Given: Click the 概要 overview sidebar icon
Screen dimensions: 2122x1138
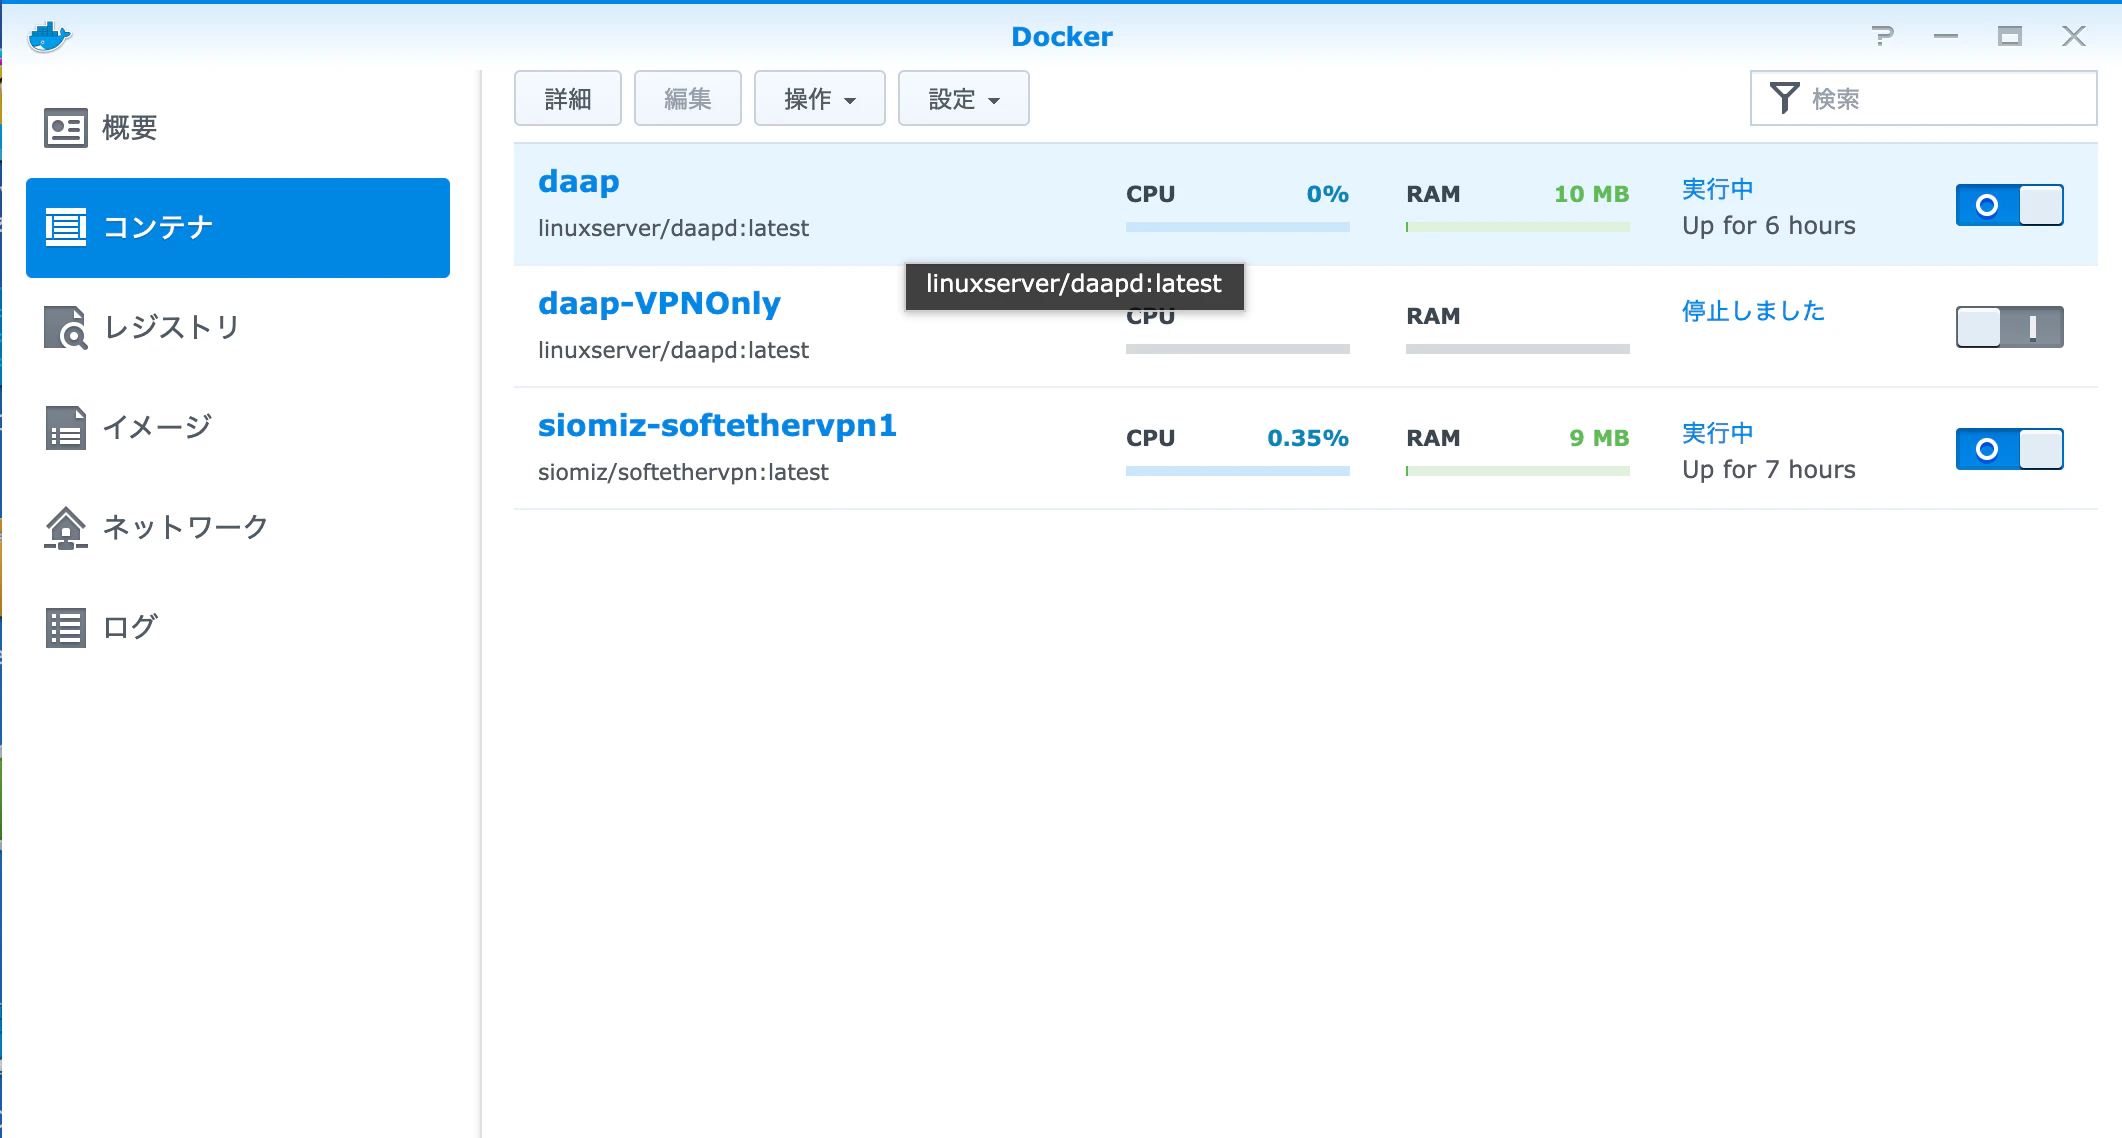Looking at the screenshot, I should click(66, 128).
